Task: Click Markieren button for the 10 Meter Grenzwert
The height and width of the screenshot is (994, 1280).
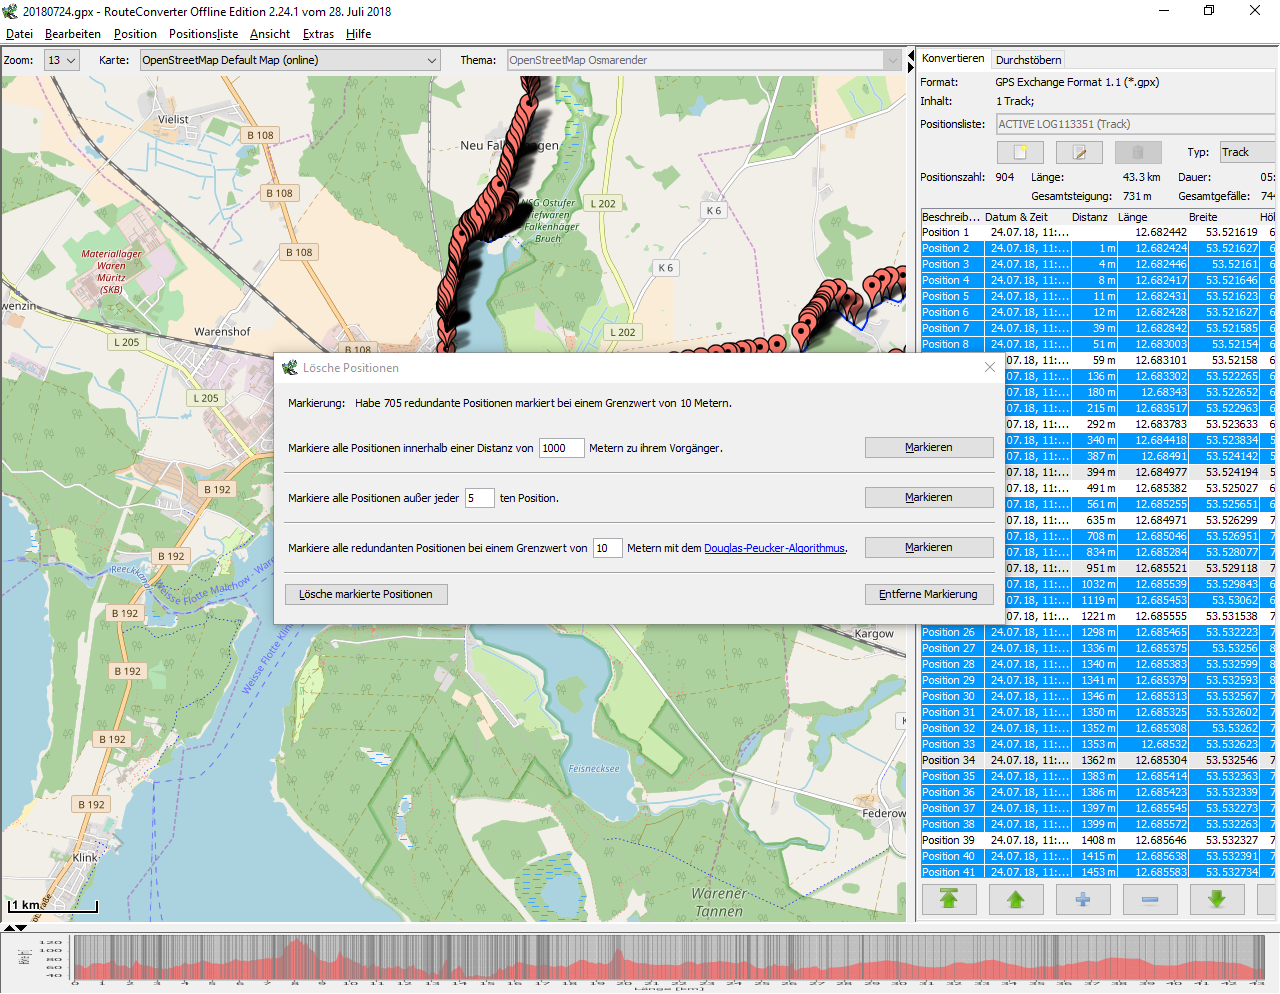Action: point(928,547)
